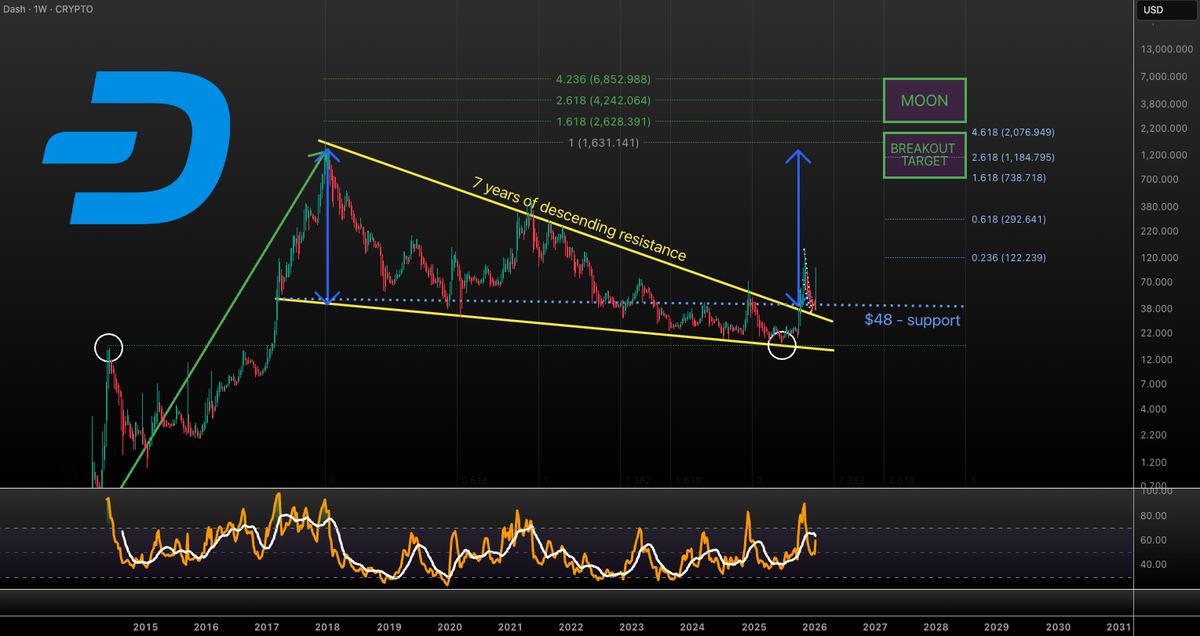
Task: Click the 2026 year on time axis
Action: point(814,626)
